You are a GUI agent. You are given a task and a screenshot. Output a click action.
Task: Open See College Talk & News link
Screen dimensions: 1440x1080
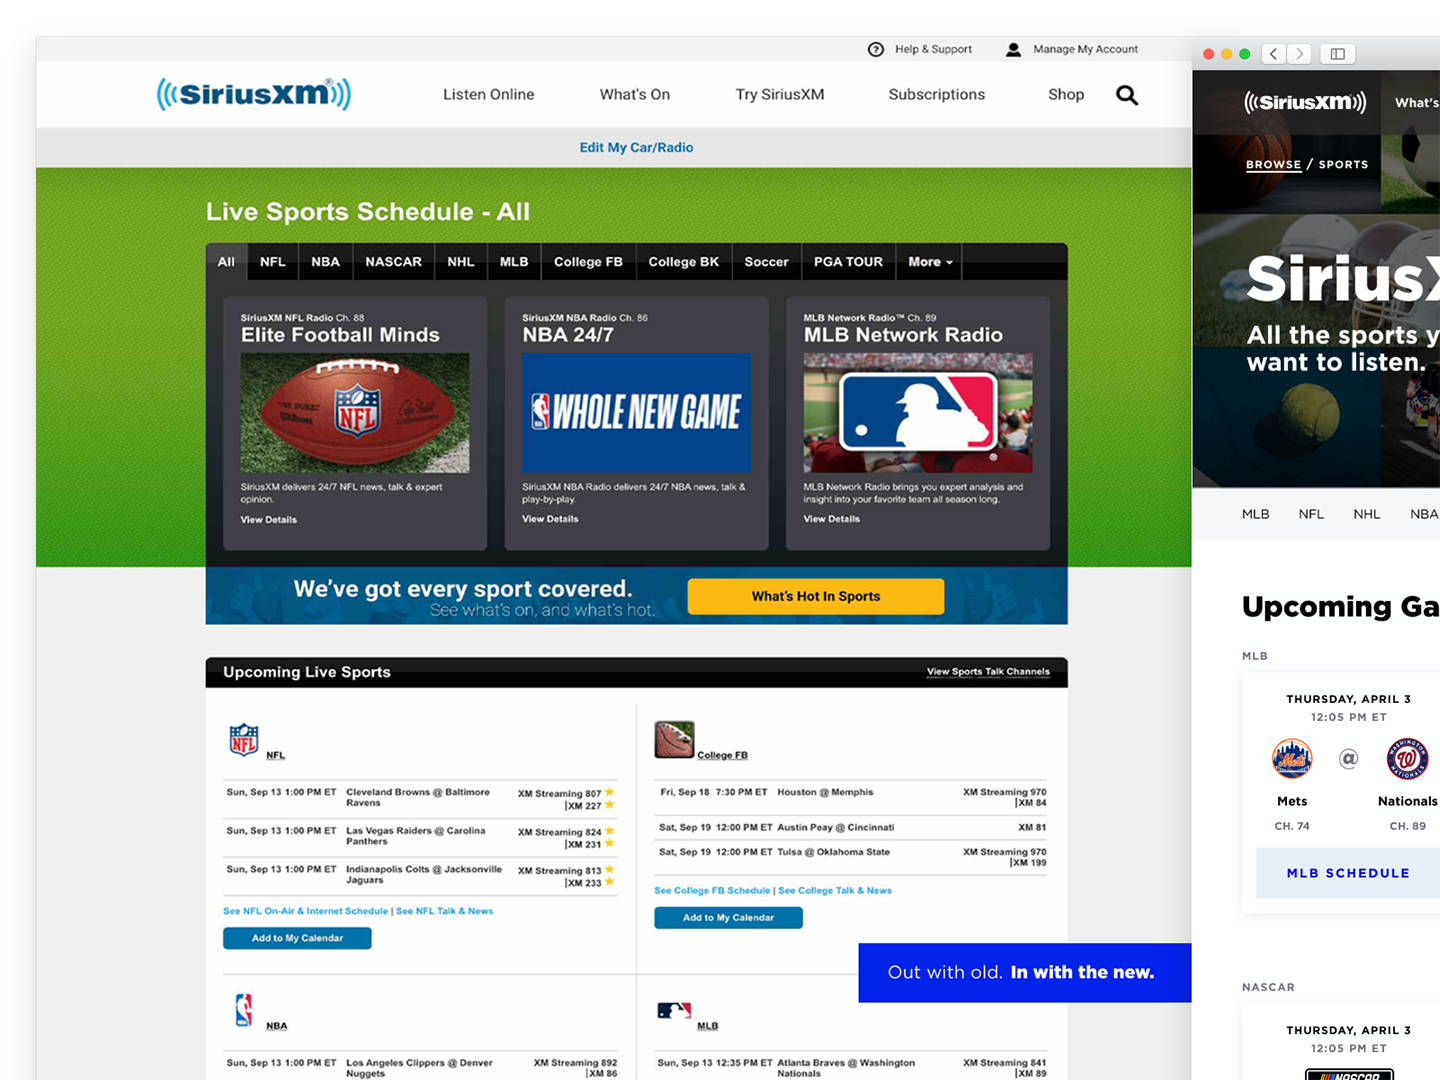pyautogui.click(x=835, y=890)
